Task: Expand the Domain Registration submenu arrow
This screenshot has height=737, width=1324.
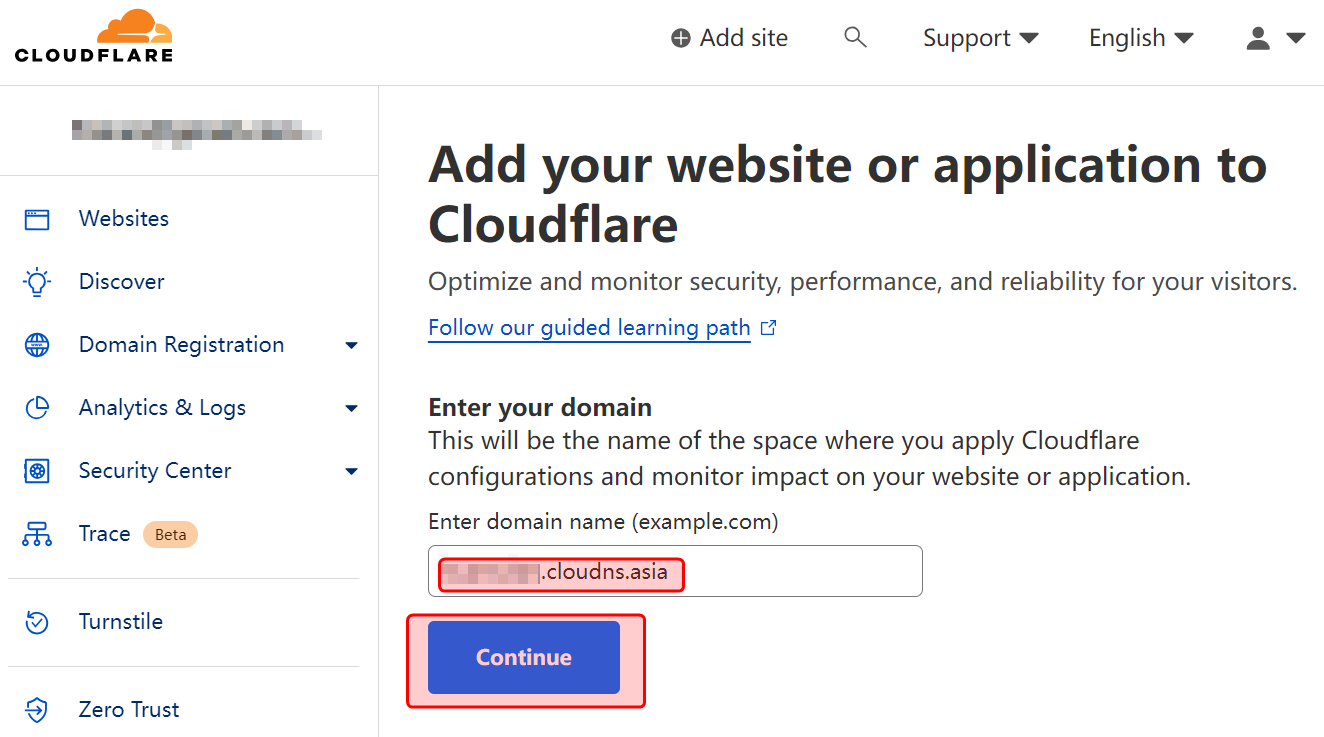Action: tap(351, 346)
